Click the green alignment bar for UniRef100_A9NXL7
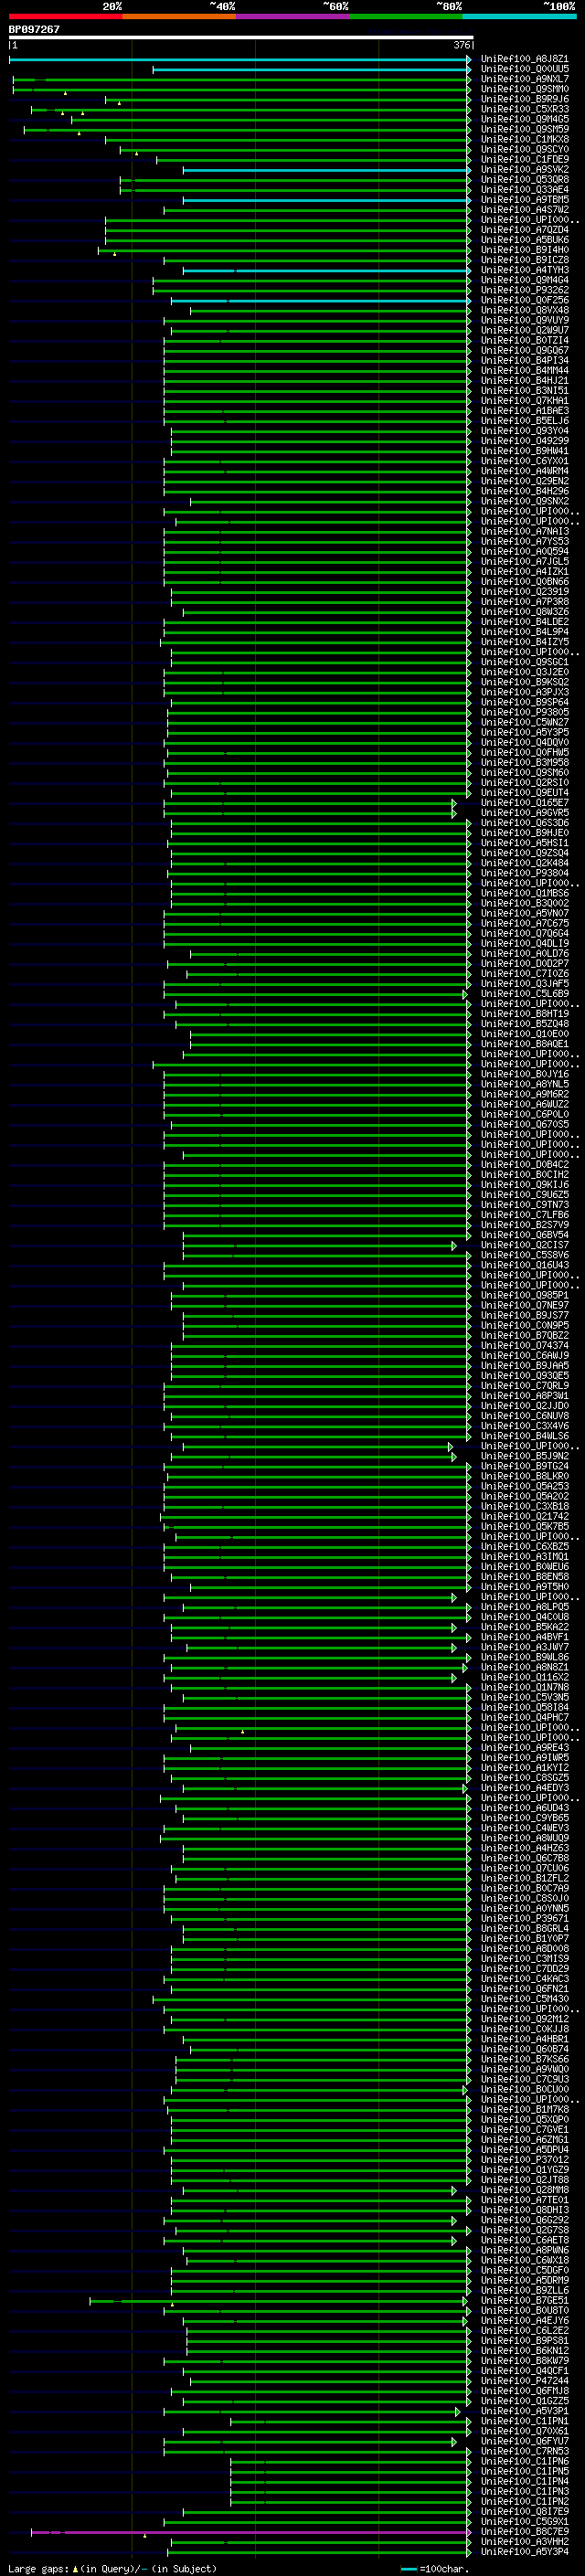This screenshot has width=585, height=2576. click(x=241, y=79)
